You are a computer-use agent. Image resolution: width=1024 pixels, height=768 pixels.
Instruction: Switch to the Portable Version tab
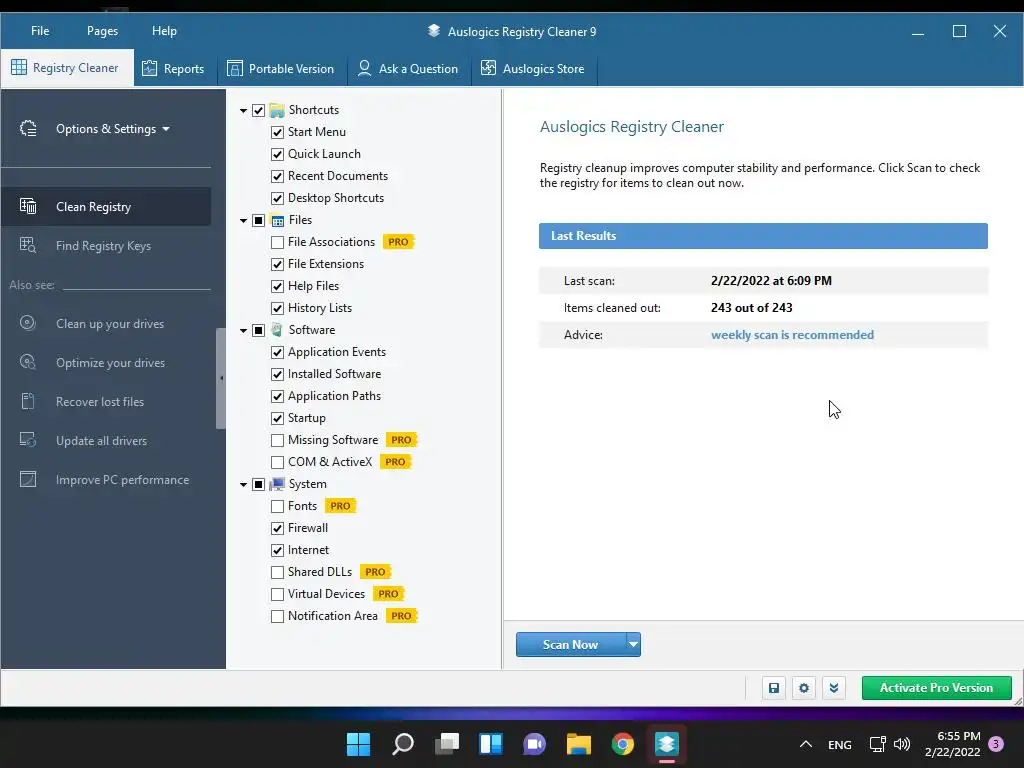point(280,68)
